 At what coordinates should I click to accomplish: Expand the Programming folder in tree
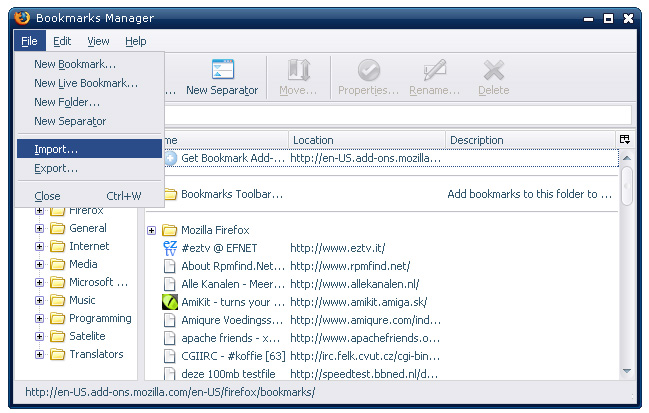[39, 318]
